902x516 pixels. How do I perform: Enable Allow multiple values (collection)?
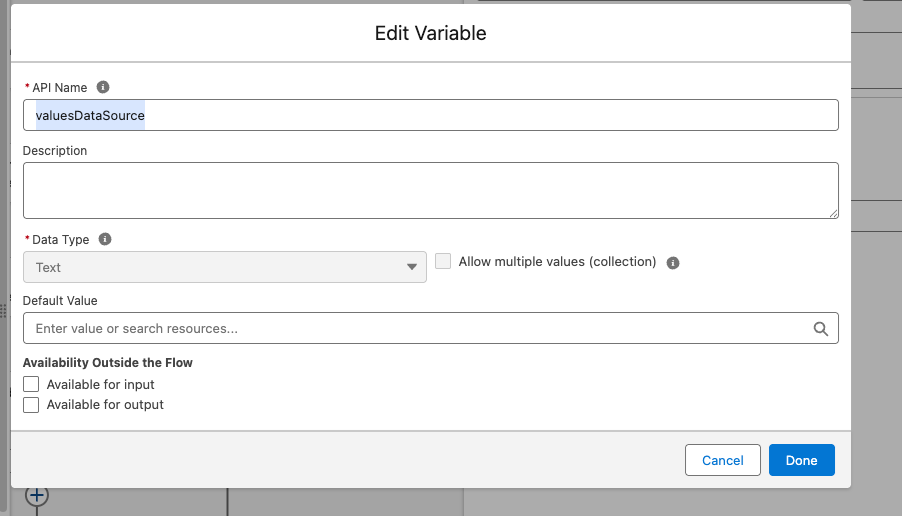coord(444,262)
